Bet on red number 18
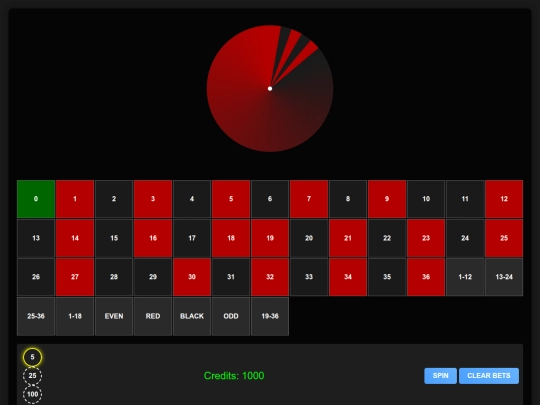This screenshot has height=405, width=540. (x=231, y=238)
